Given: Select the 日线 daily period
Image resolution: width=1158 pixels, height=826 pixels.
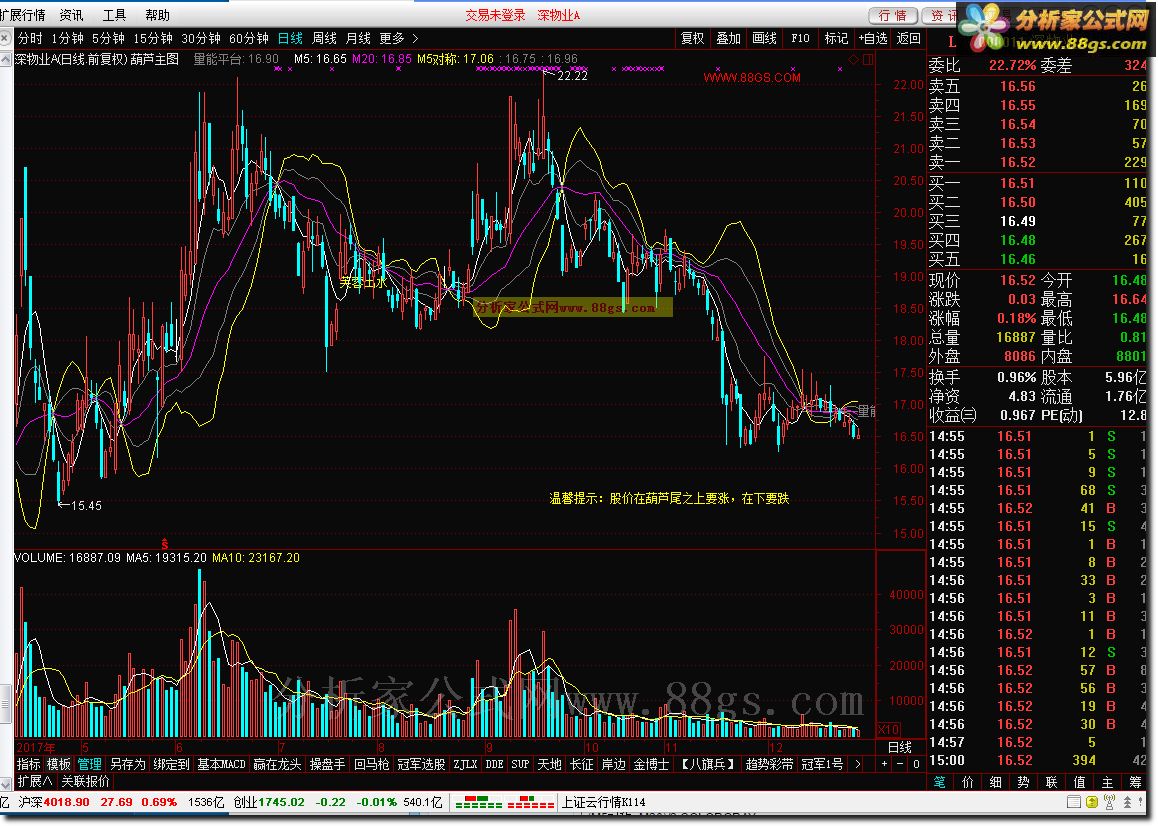Looking at the screenshot, I should [x=290, y=38].
